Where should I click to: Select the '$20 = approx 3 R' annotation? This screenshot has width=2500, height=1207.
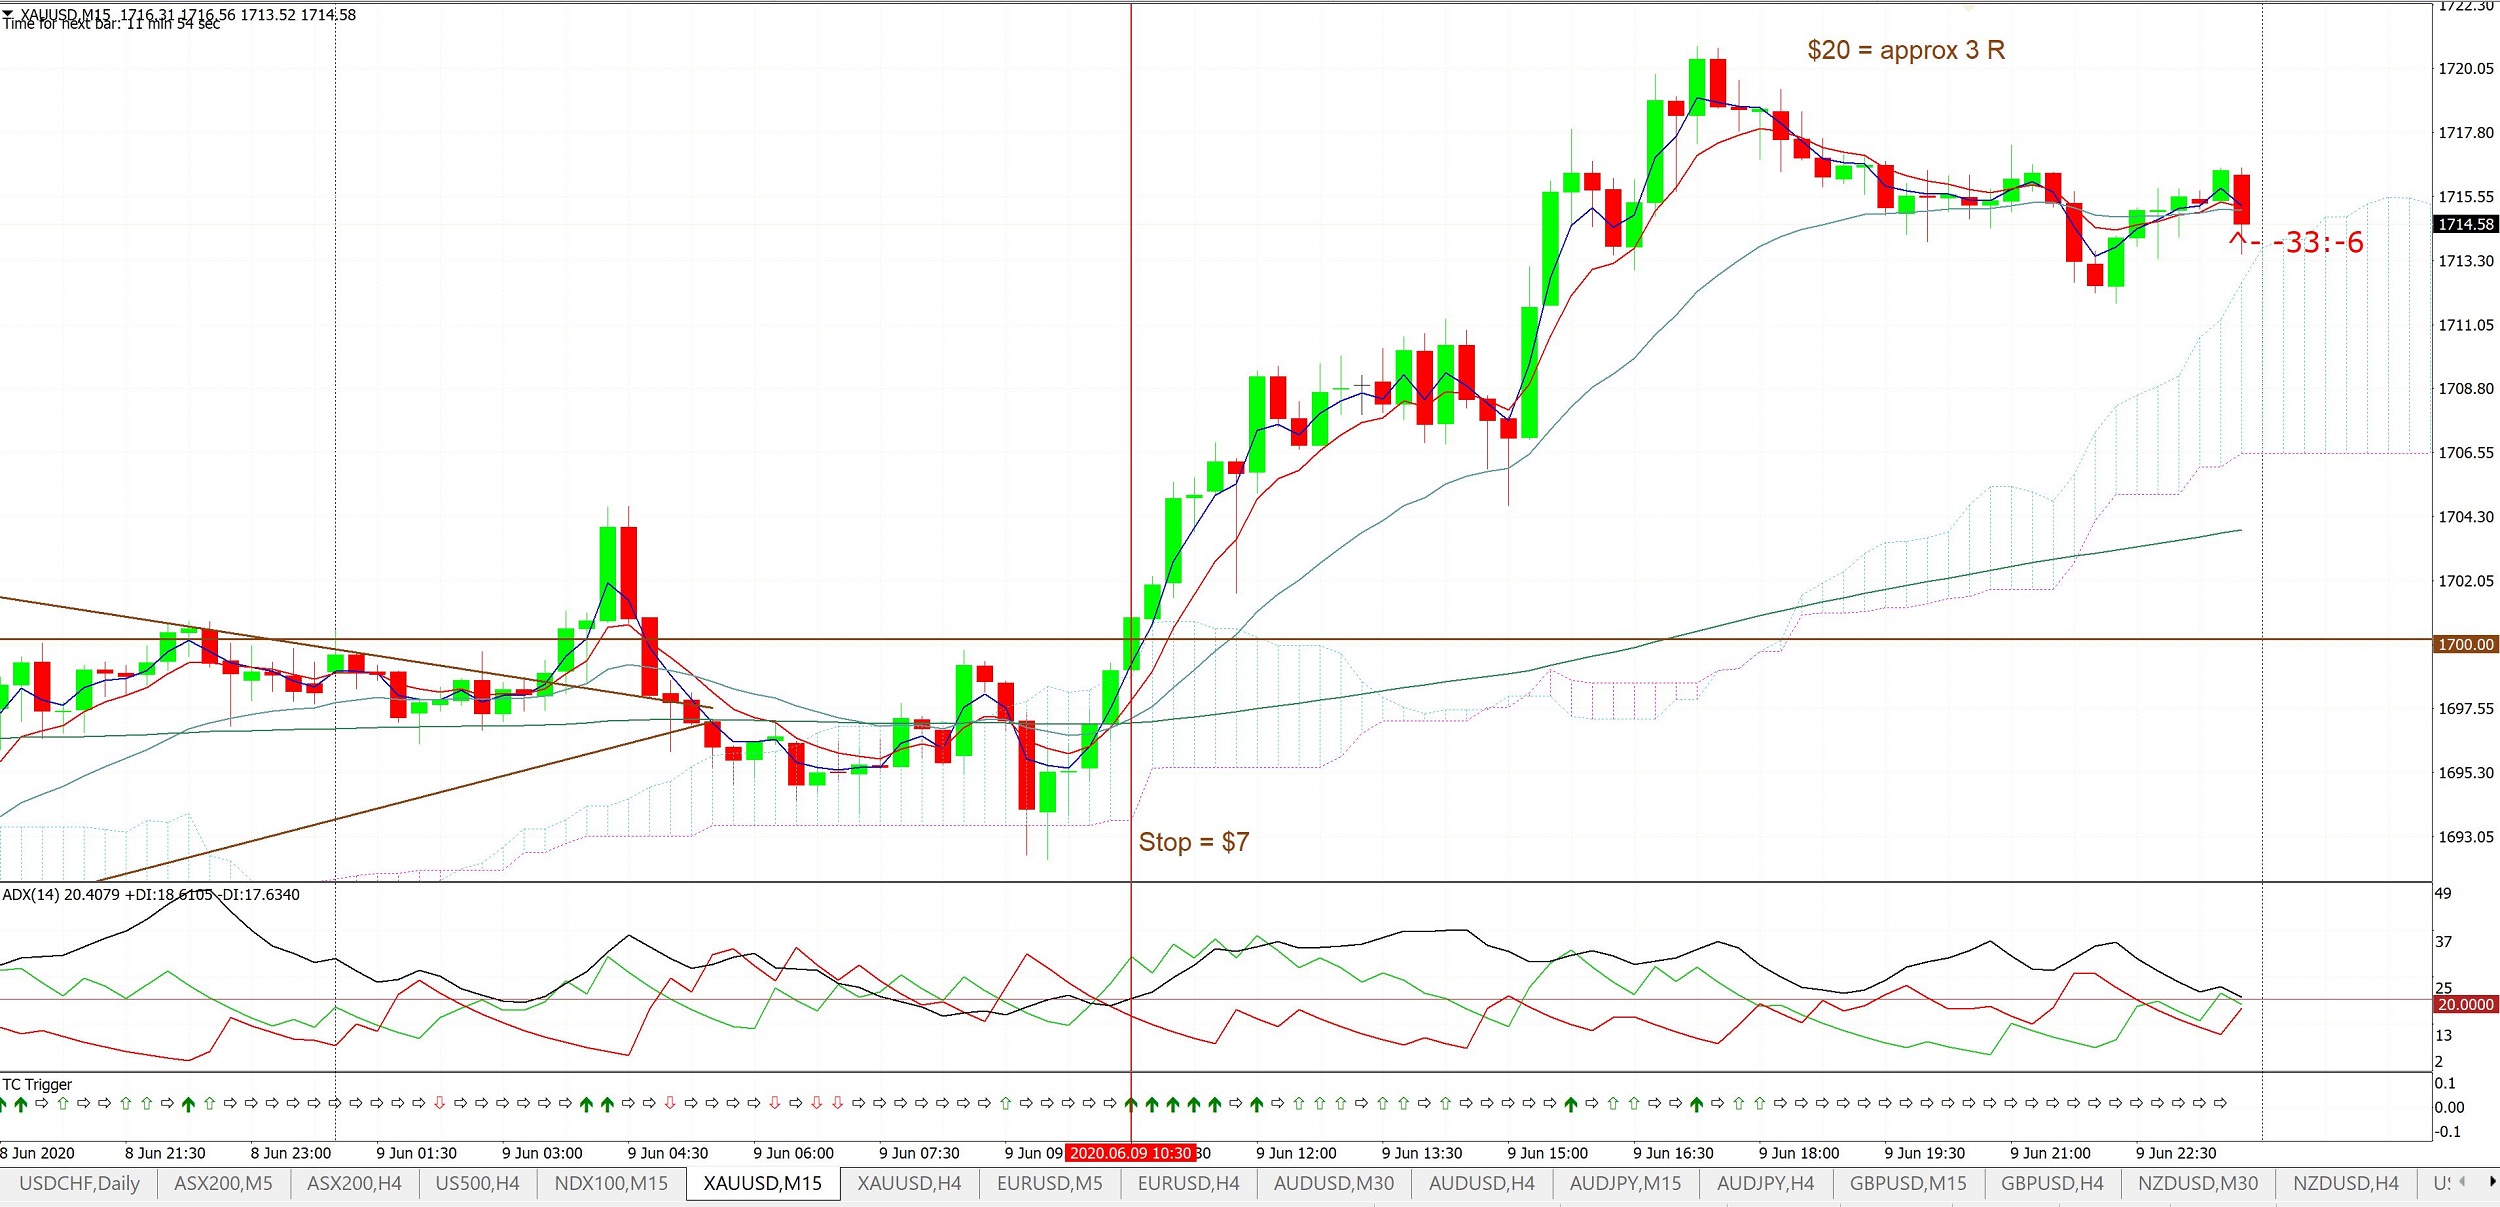tap(1905, 50)
